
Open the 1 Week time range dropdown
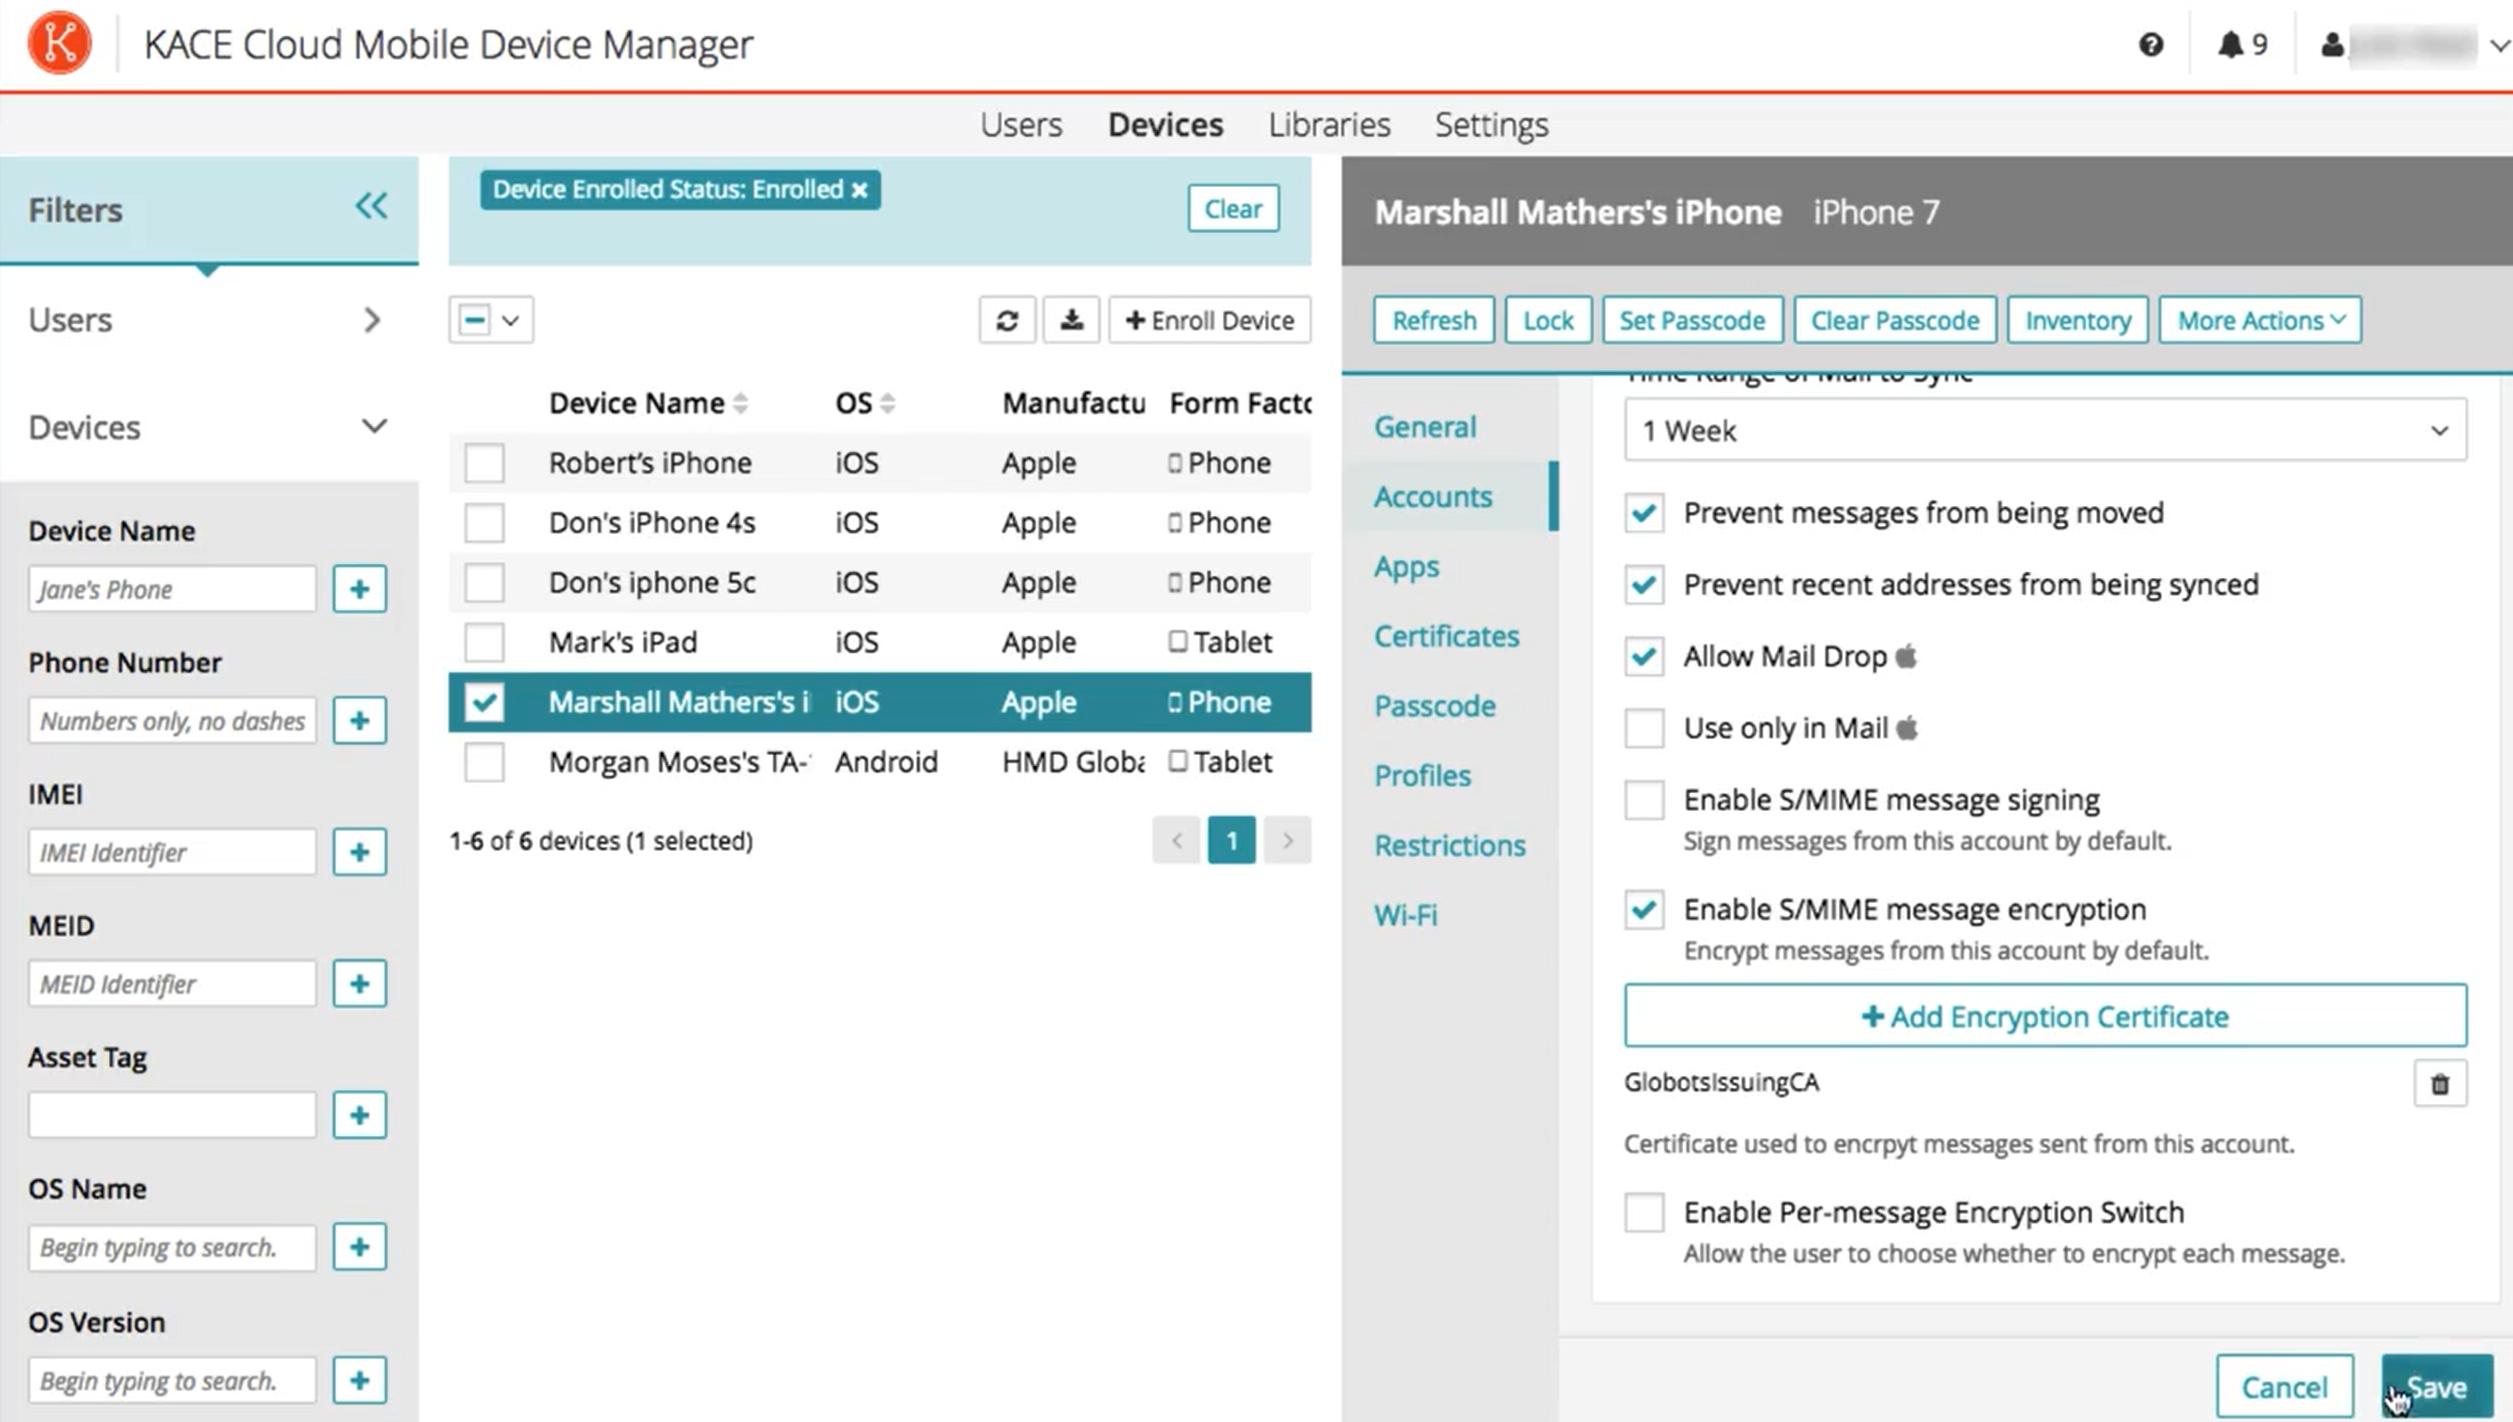[x=2045, y=431]
